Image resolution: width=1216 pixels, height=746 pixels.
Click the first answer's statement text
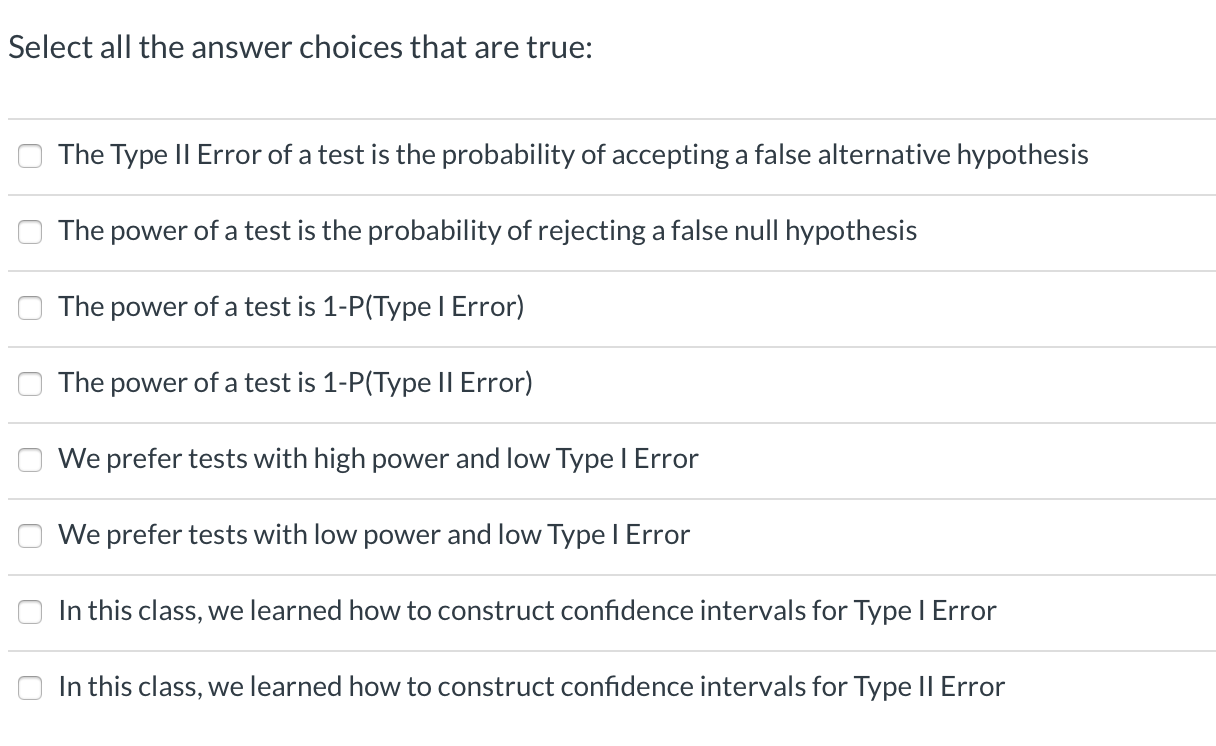pos(572,156)
